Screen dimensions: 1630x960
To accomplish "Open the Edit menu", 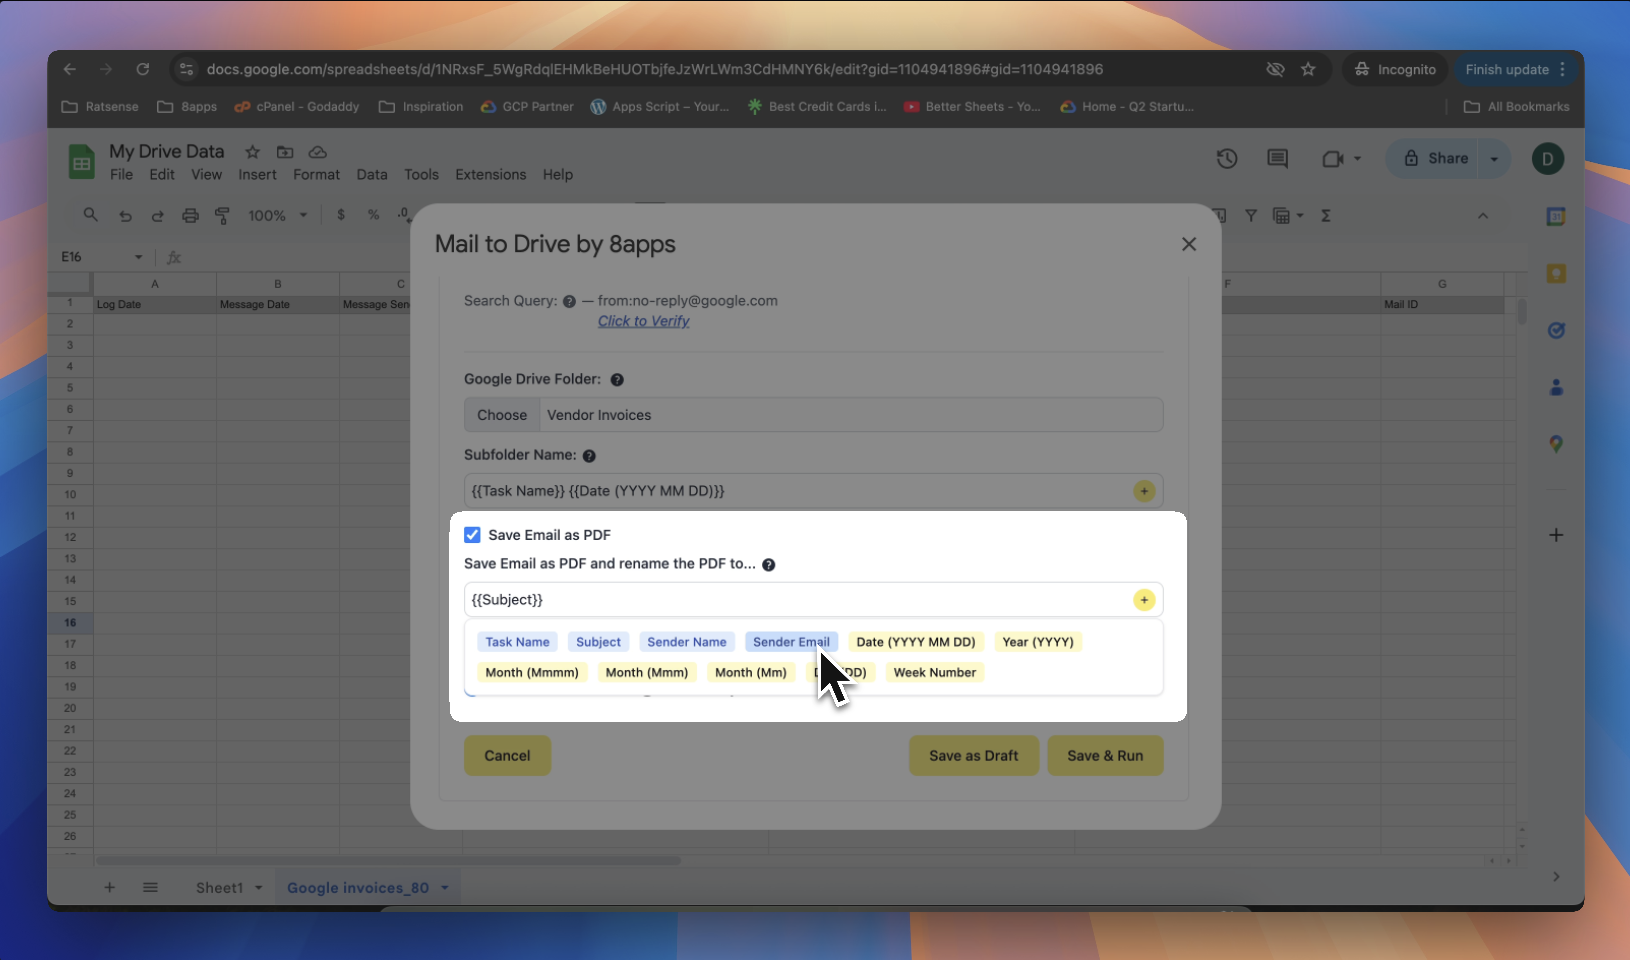I will [x=162, y=174].
